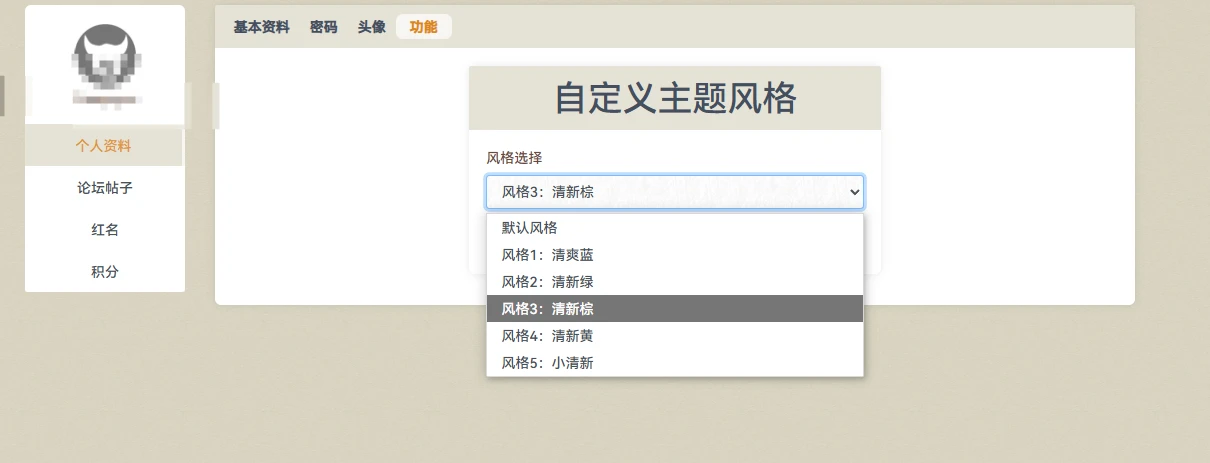Open the 头像 tab
The width and height of the screenshot is (1210, 463).
[371, 27]
